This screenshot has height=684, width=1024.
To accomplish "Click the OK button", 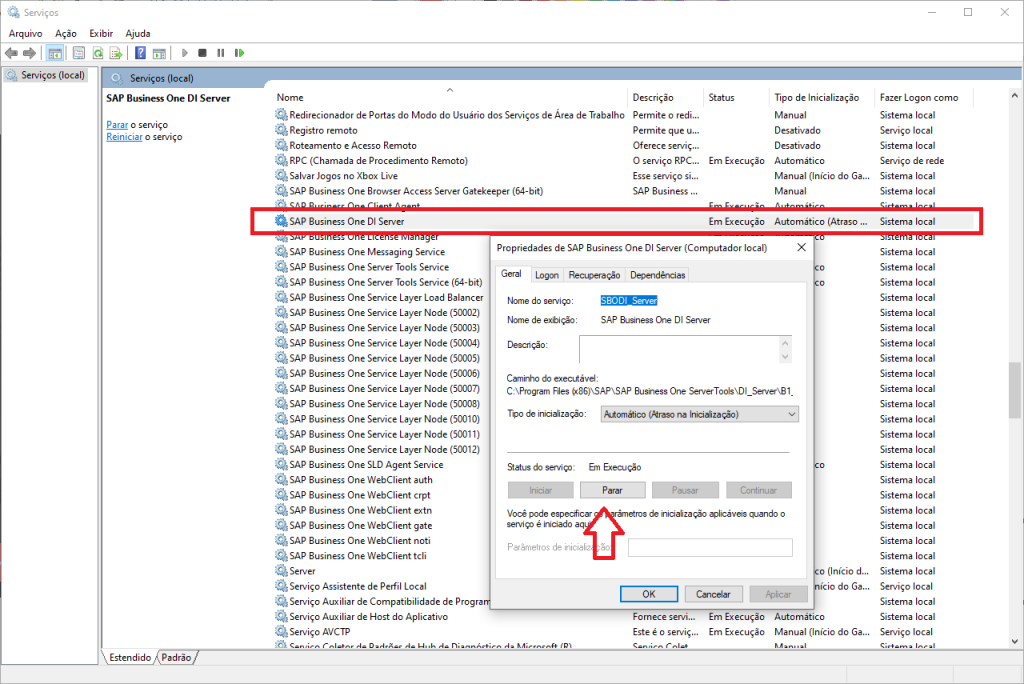I will pos(648,594).
